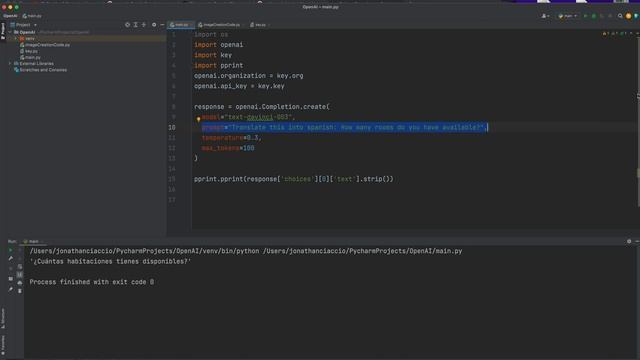Expand External Libraries node
Viewport: 640px width, 360px height.
[11, 64]
